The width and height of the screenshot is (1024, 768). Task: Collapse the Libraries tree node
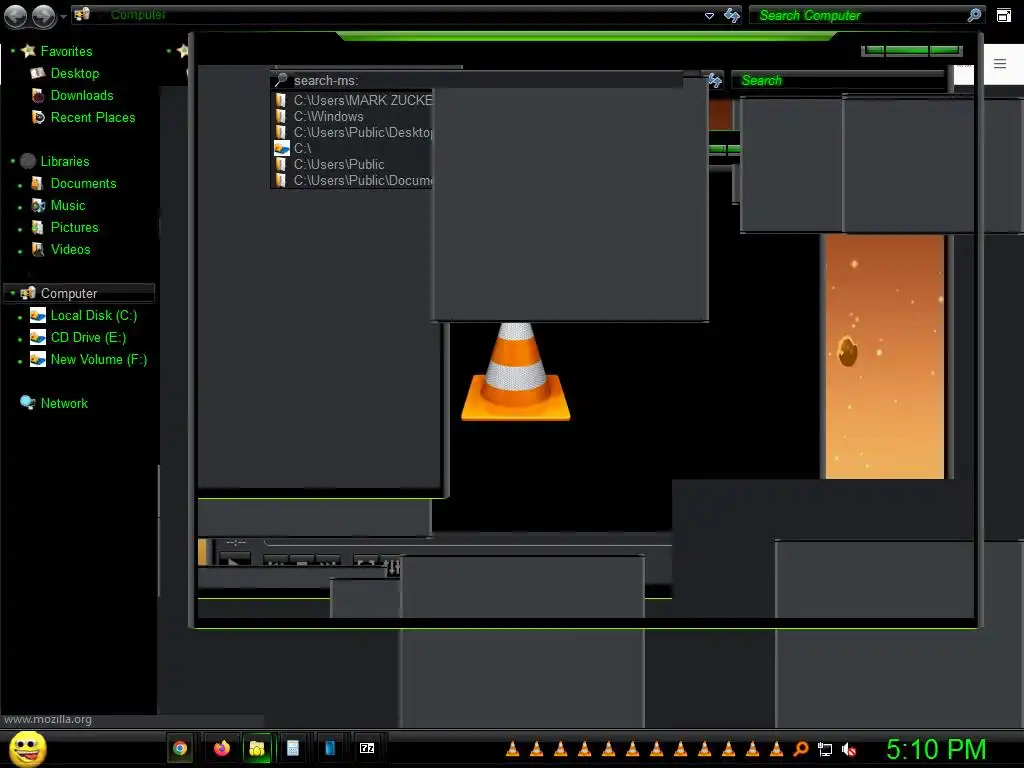tap(12, 161)
